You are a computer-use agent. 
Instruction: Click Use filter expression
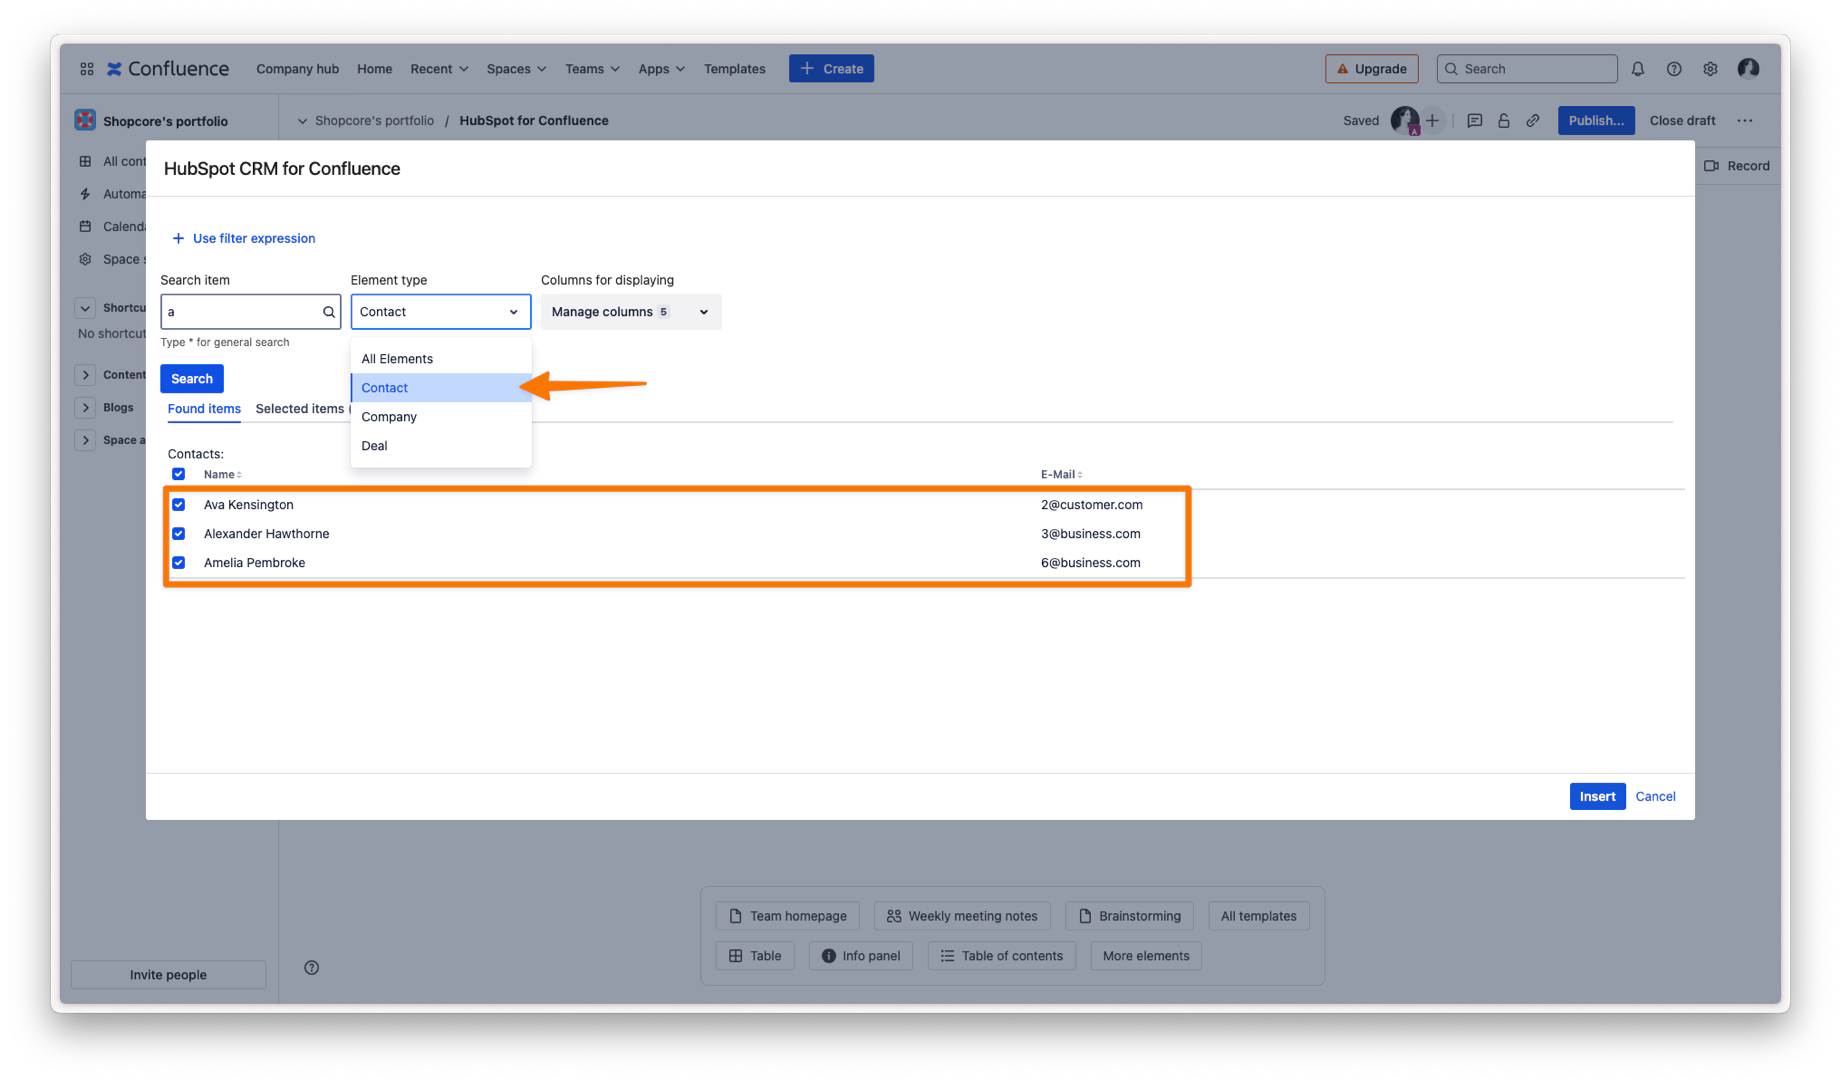pos(244,239)
